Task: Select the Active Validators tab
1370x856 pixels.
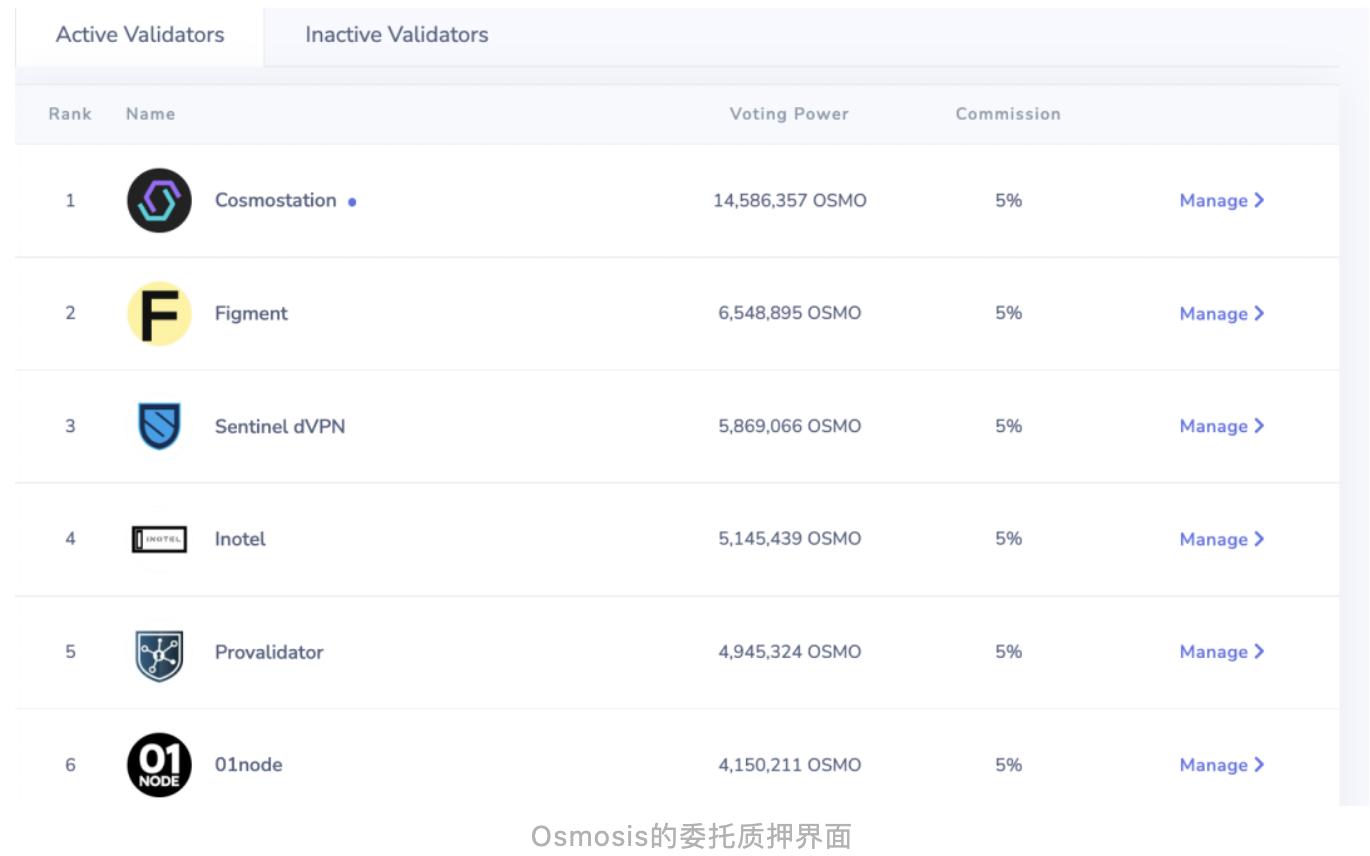Action: [x=140, y=35]
